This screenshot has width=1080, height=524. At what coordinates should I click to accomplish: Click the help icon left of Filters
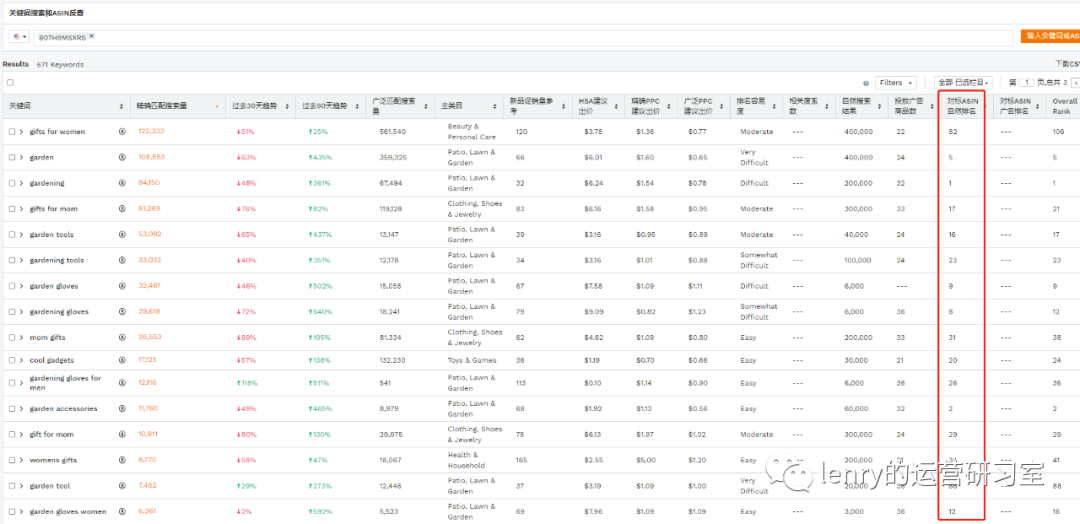click(x=866, y=83)
